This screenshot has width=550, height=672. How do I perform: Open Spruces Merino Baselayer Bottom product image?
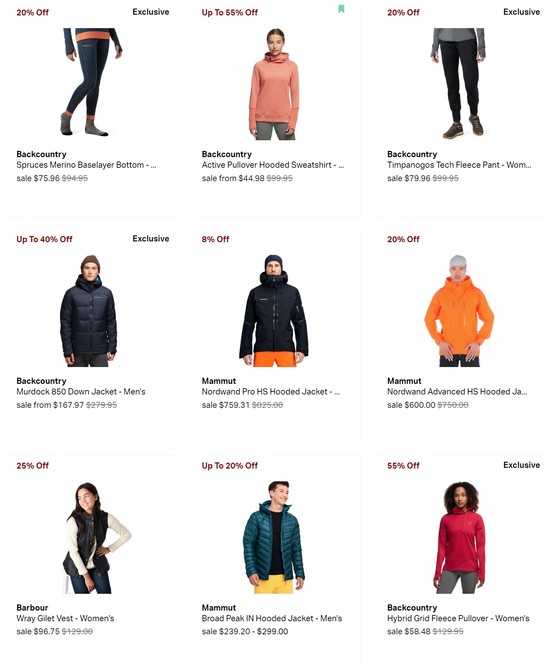pos(88,82)
